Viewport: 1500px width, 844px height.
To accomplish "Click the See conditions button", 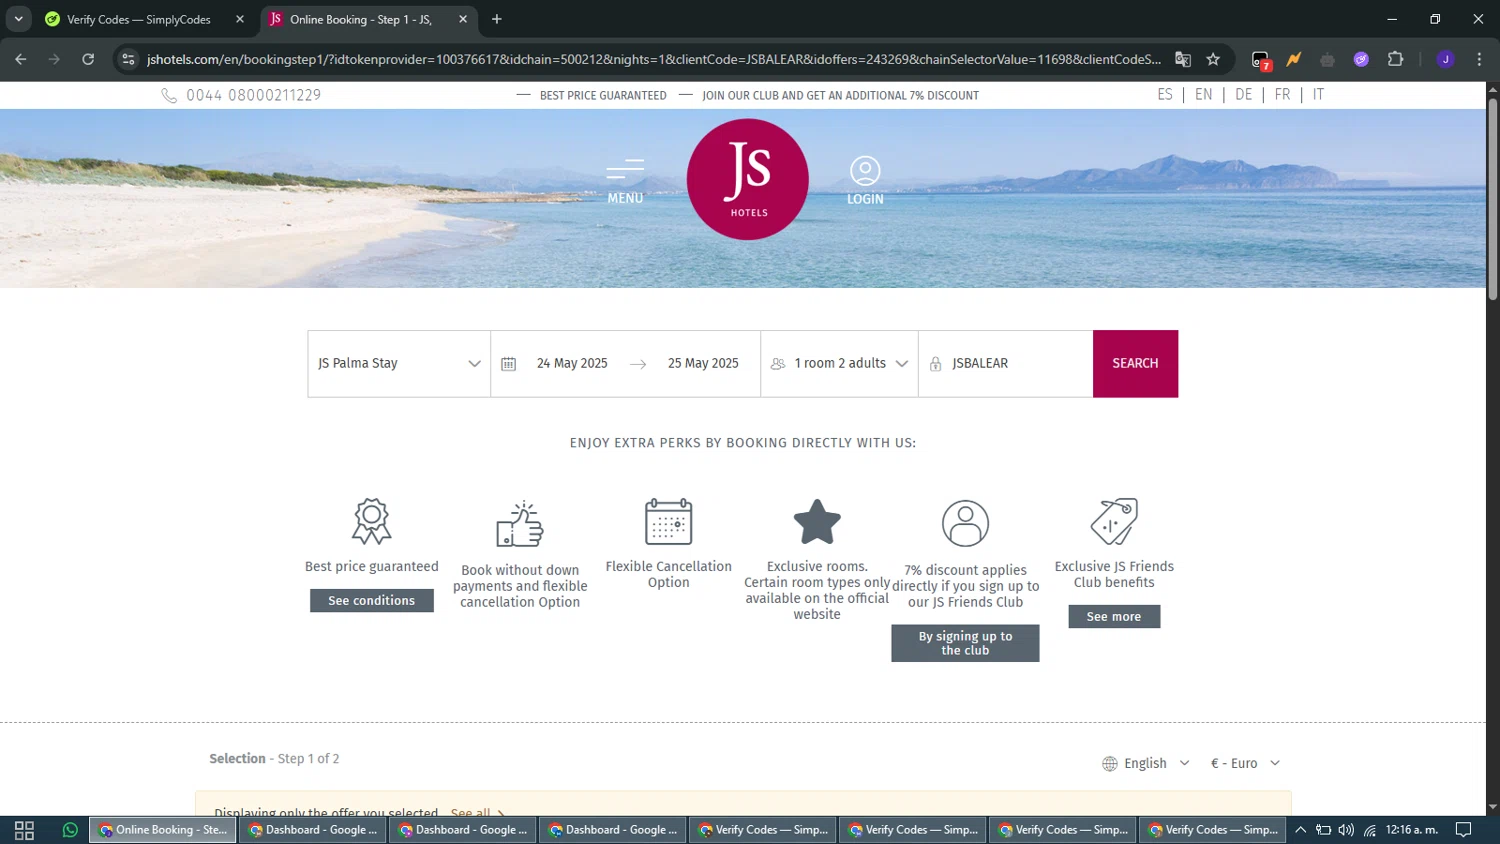I will [371, 600].
